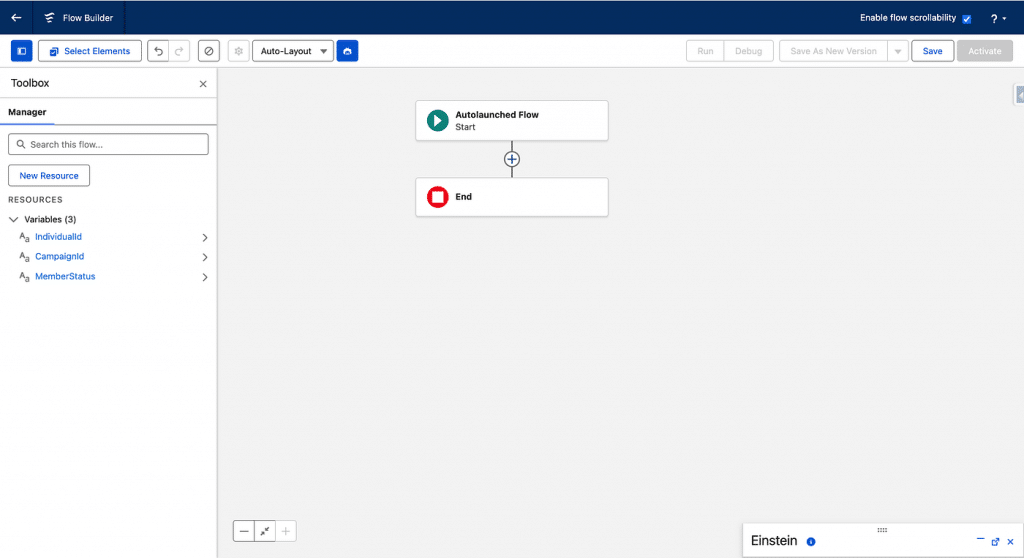Open the help question mark menu
This screenshot has height=558, width=1024.
pos(997,18)
